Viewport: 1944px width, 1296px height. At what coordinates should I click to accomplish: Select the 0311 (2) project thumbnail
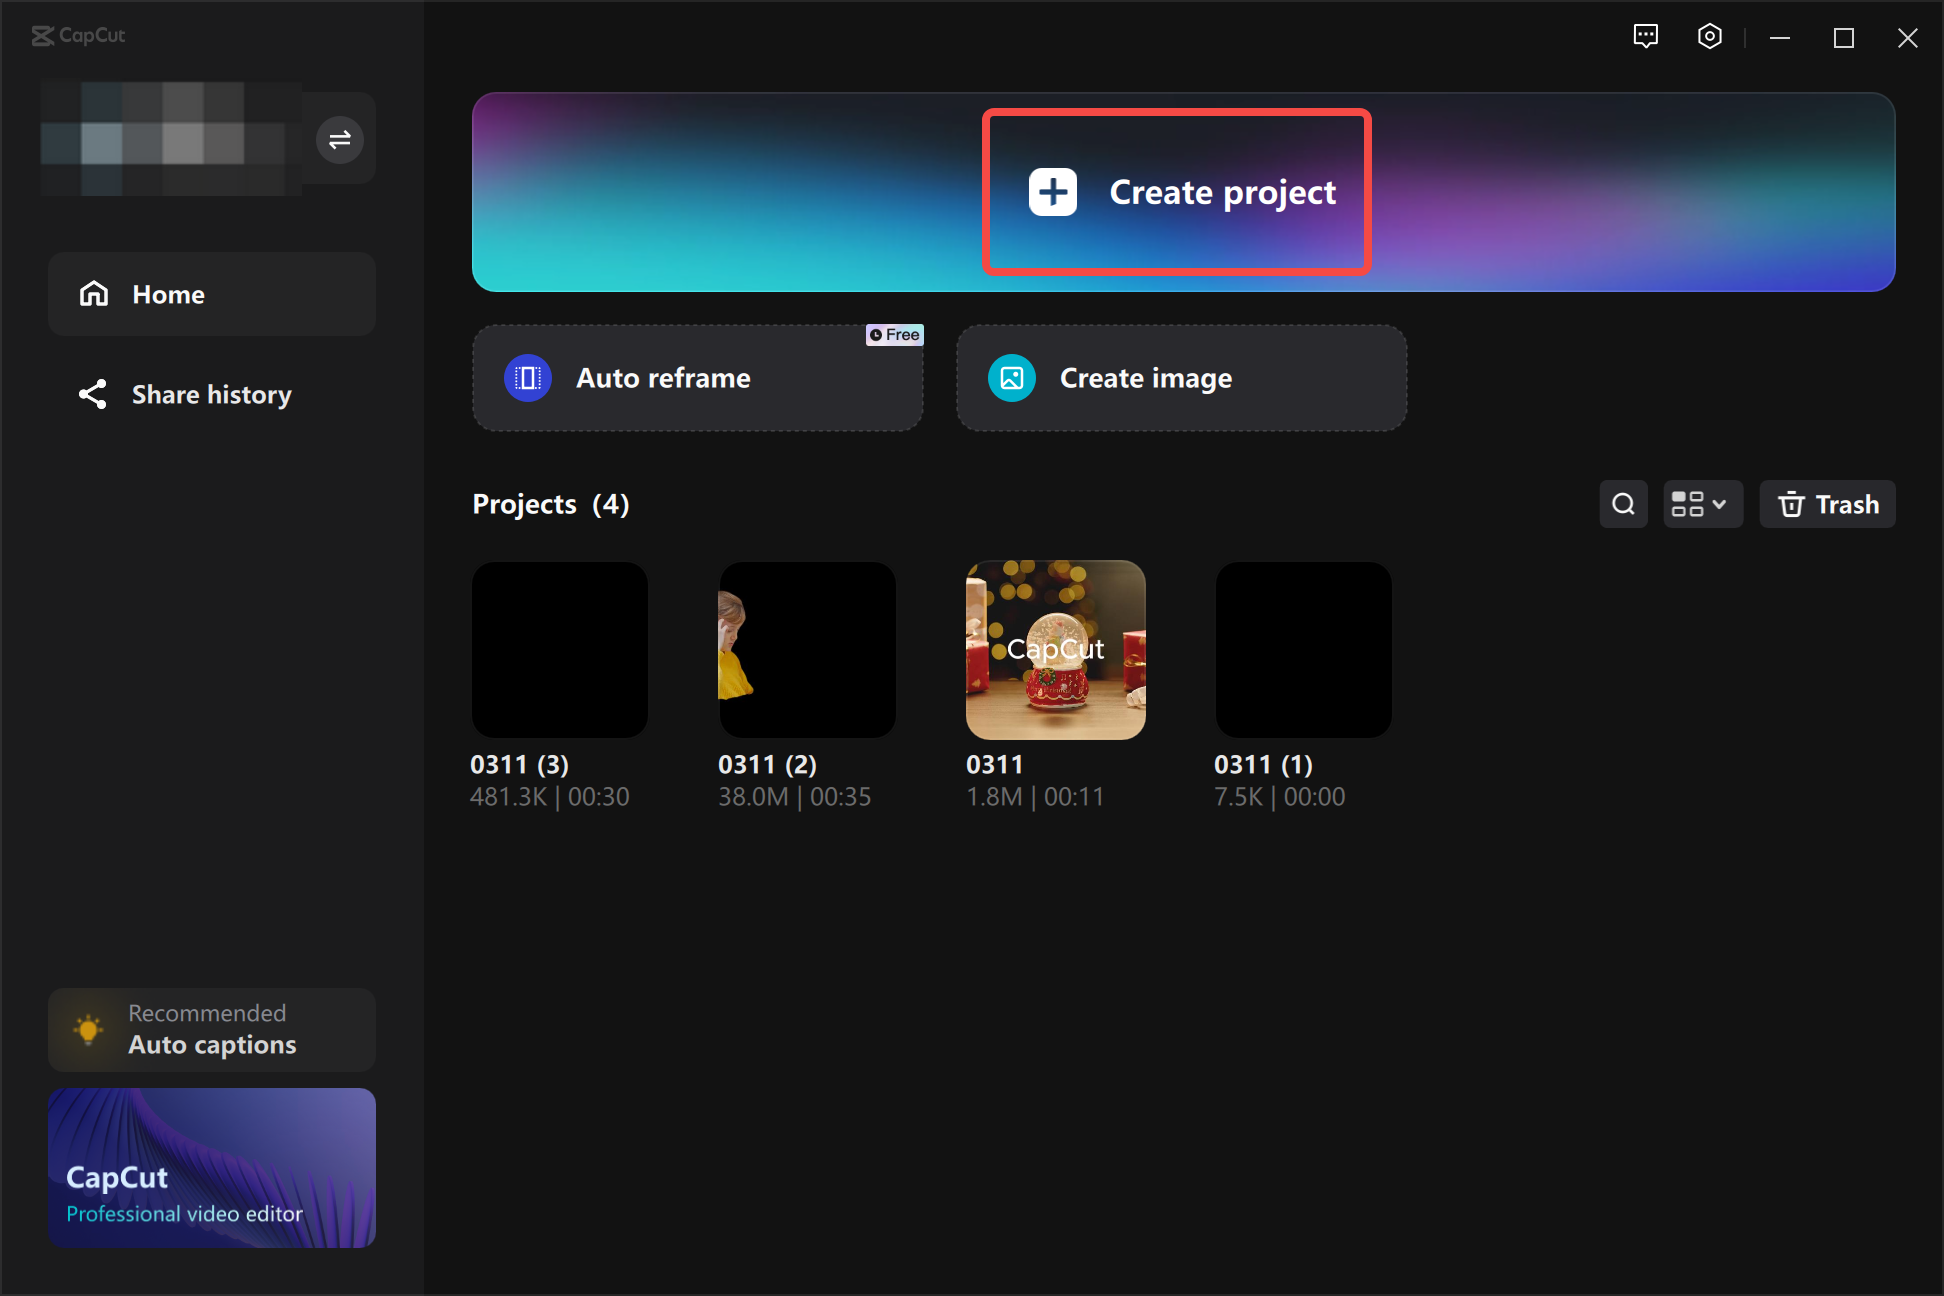807,649
